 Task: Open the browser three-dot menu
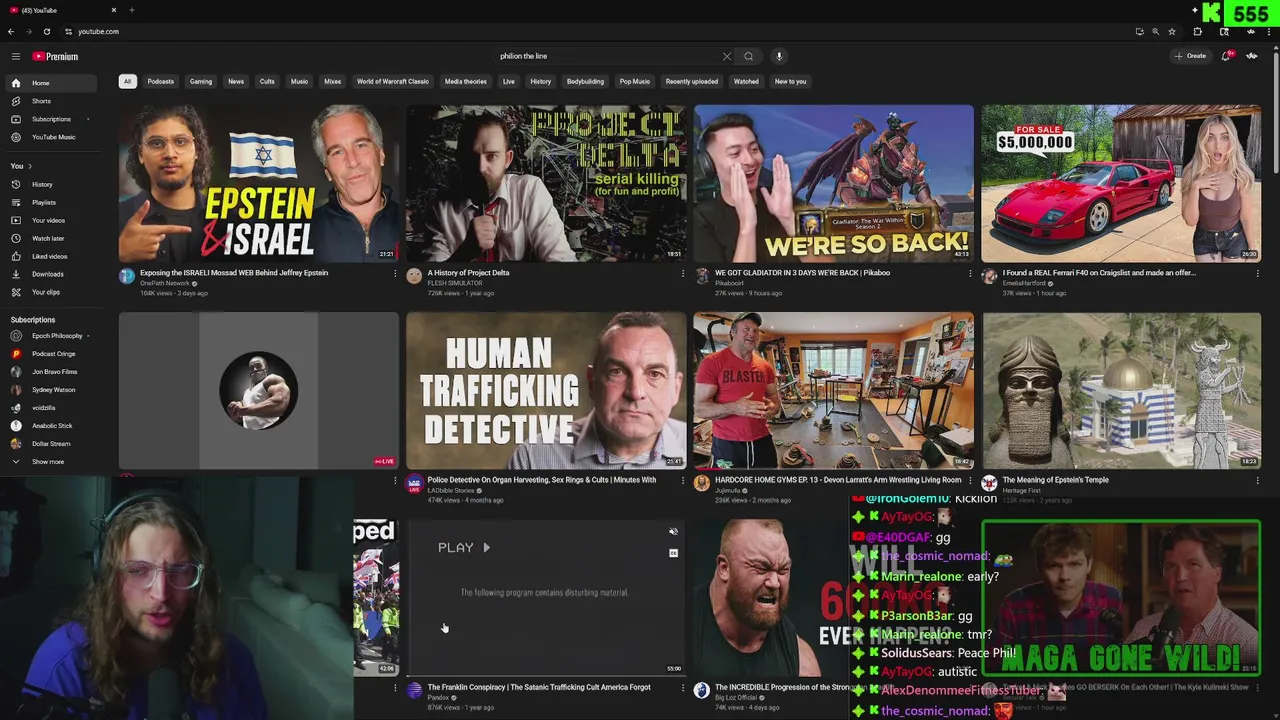[1269, 31]
